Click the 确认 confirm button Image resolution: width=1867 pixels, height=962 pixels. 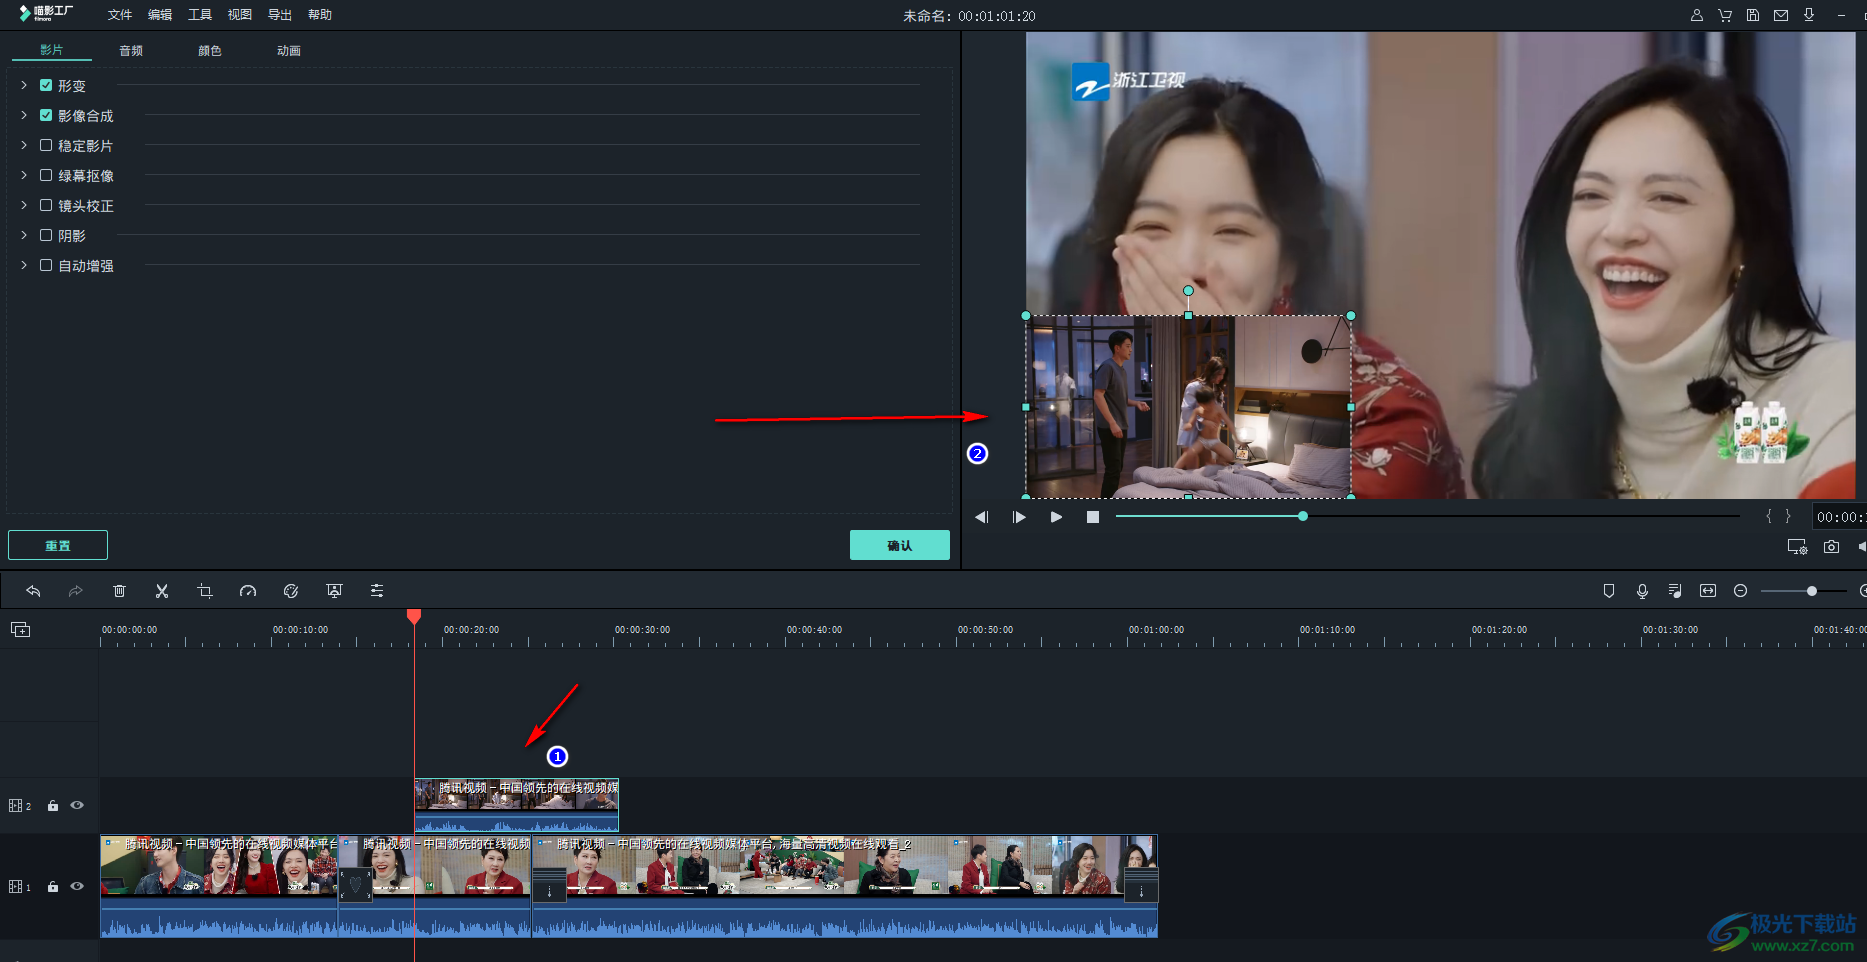coord(900,545)
